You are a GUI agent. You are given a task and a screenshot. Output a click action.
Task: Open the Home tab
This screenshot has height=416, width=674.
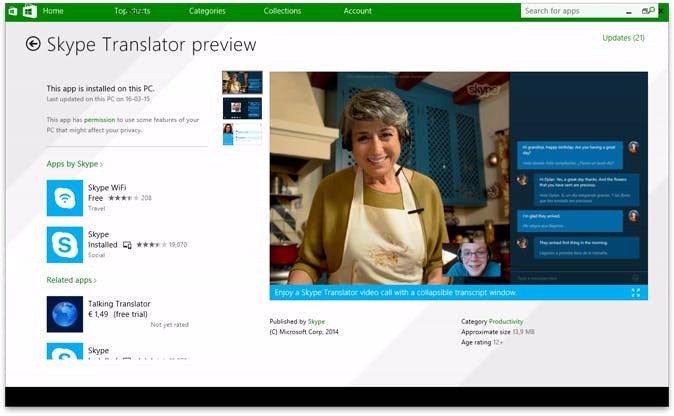pos(53,11)
